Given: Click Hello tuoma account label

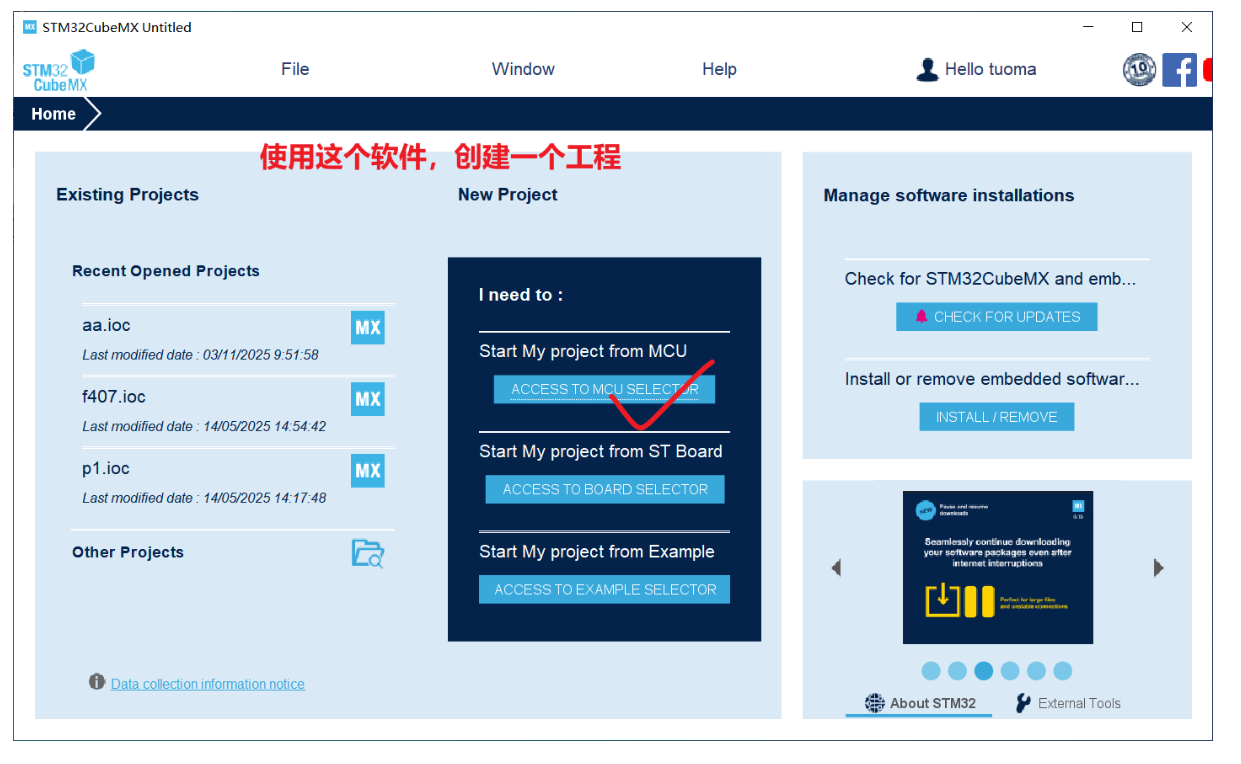Looking at the screenshot, I should tap(990, 69).
